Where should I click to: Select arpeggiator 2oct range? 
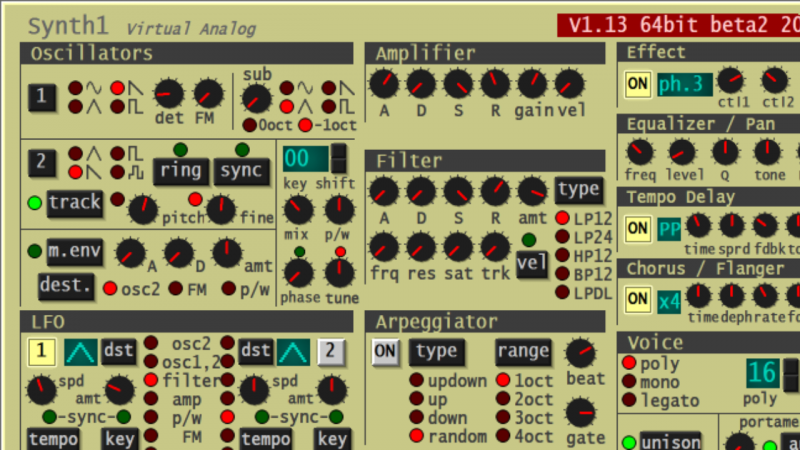(x=503, y=398)
